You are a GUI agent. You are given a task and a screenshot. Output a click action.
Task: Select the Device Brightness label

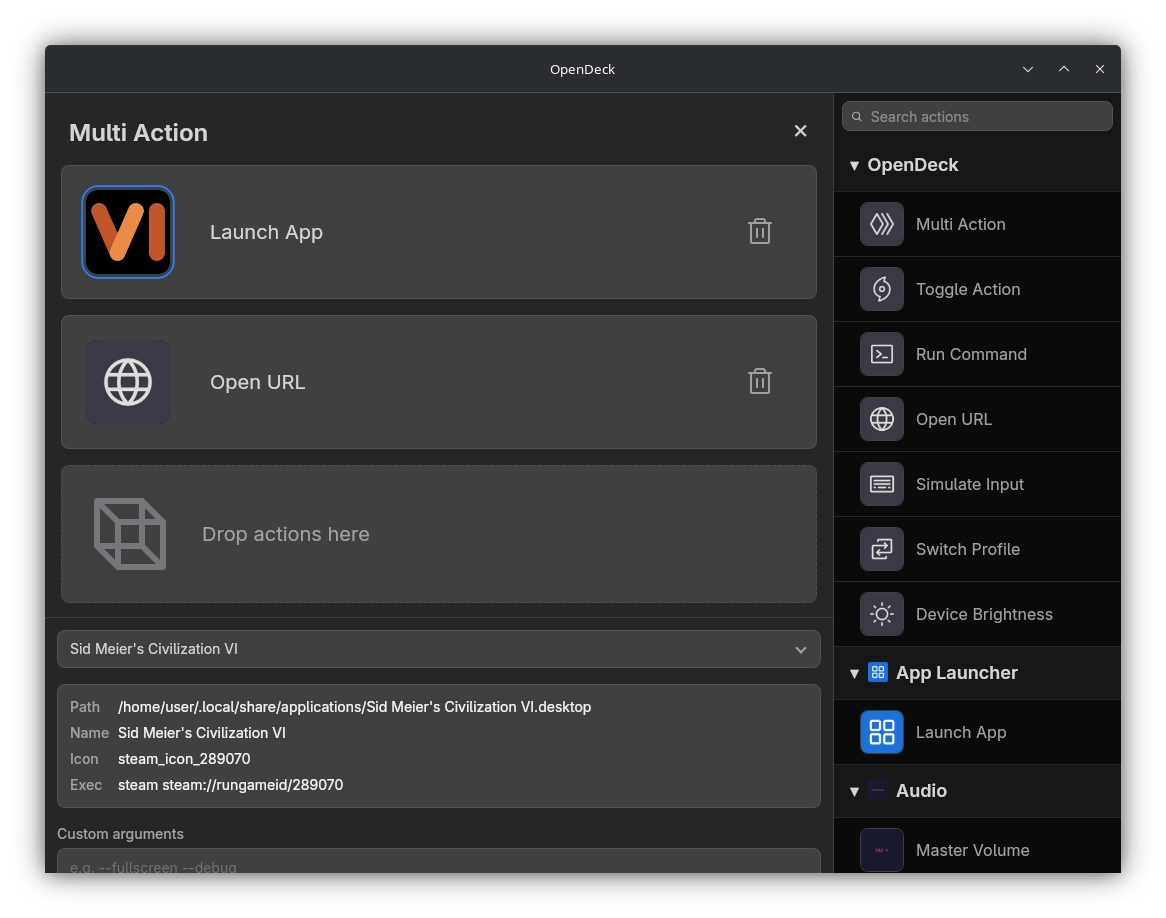(x=984, y=614)
